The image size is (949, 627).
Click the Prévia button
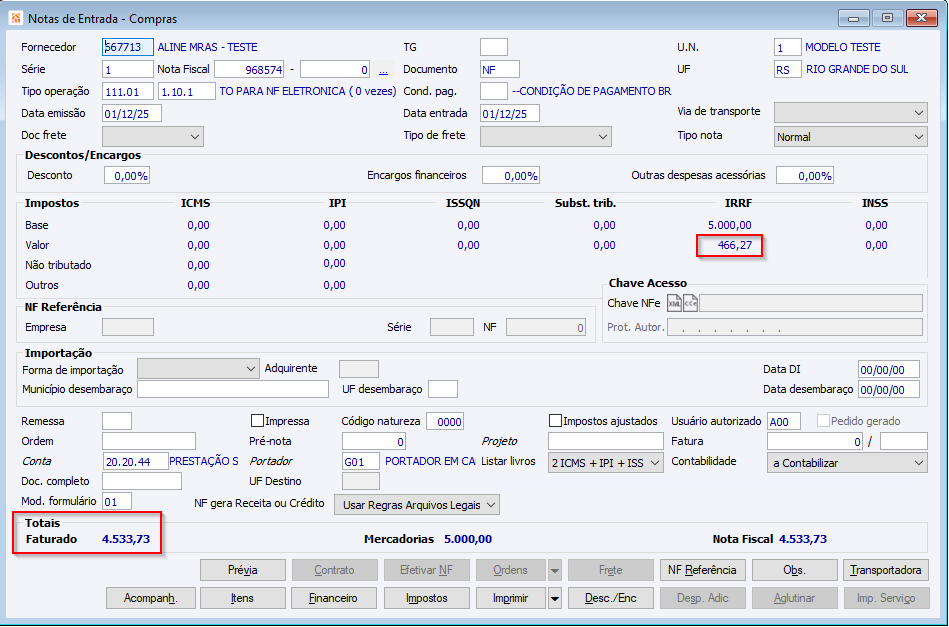pyautogui.click(x=243, y=570)
